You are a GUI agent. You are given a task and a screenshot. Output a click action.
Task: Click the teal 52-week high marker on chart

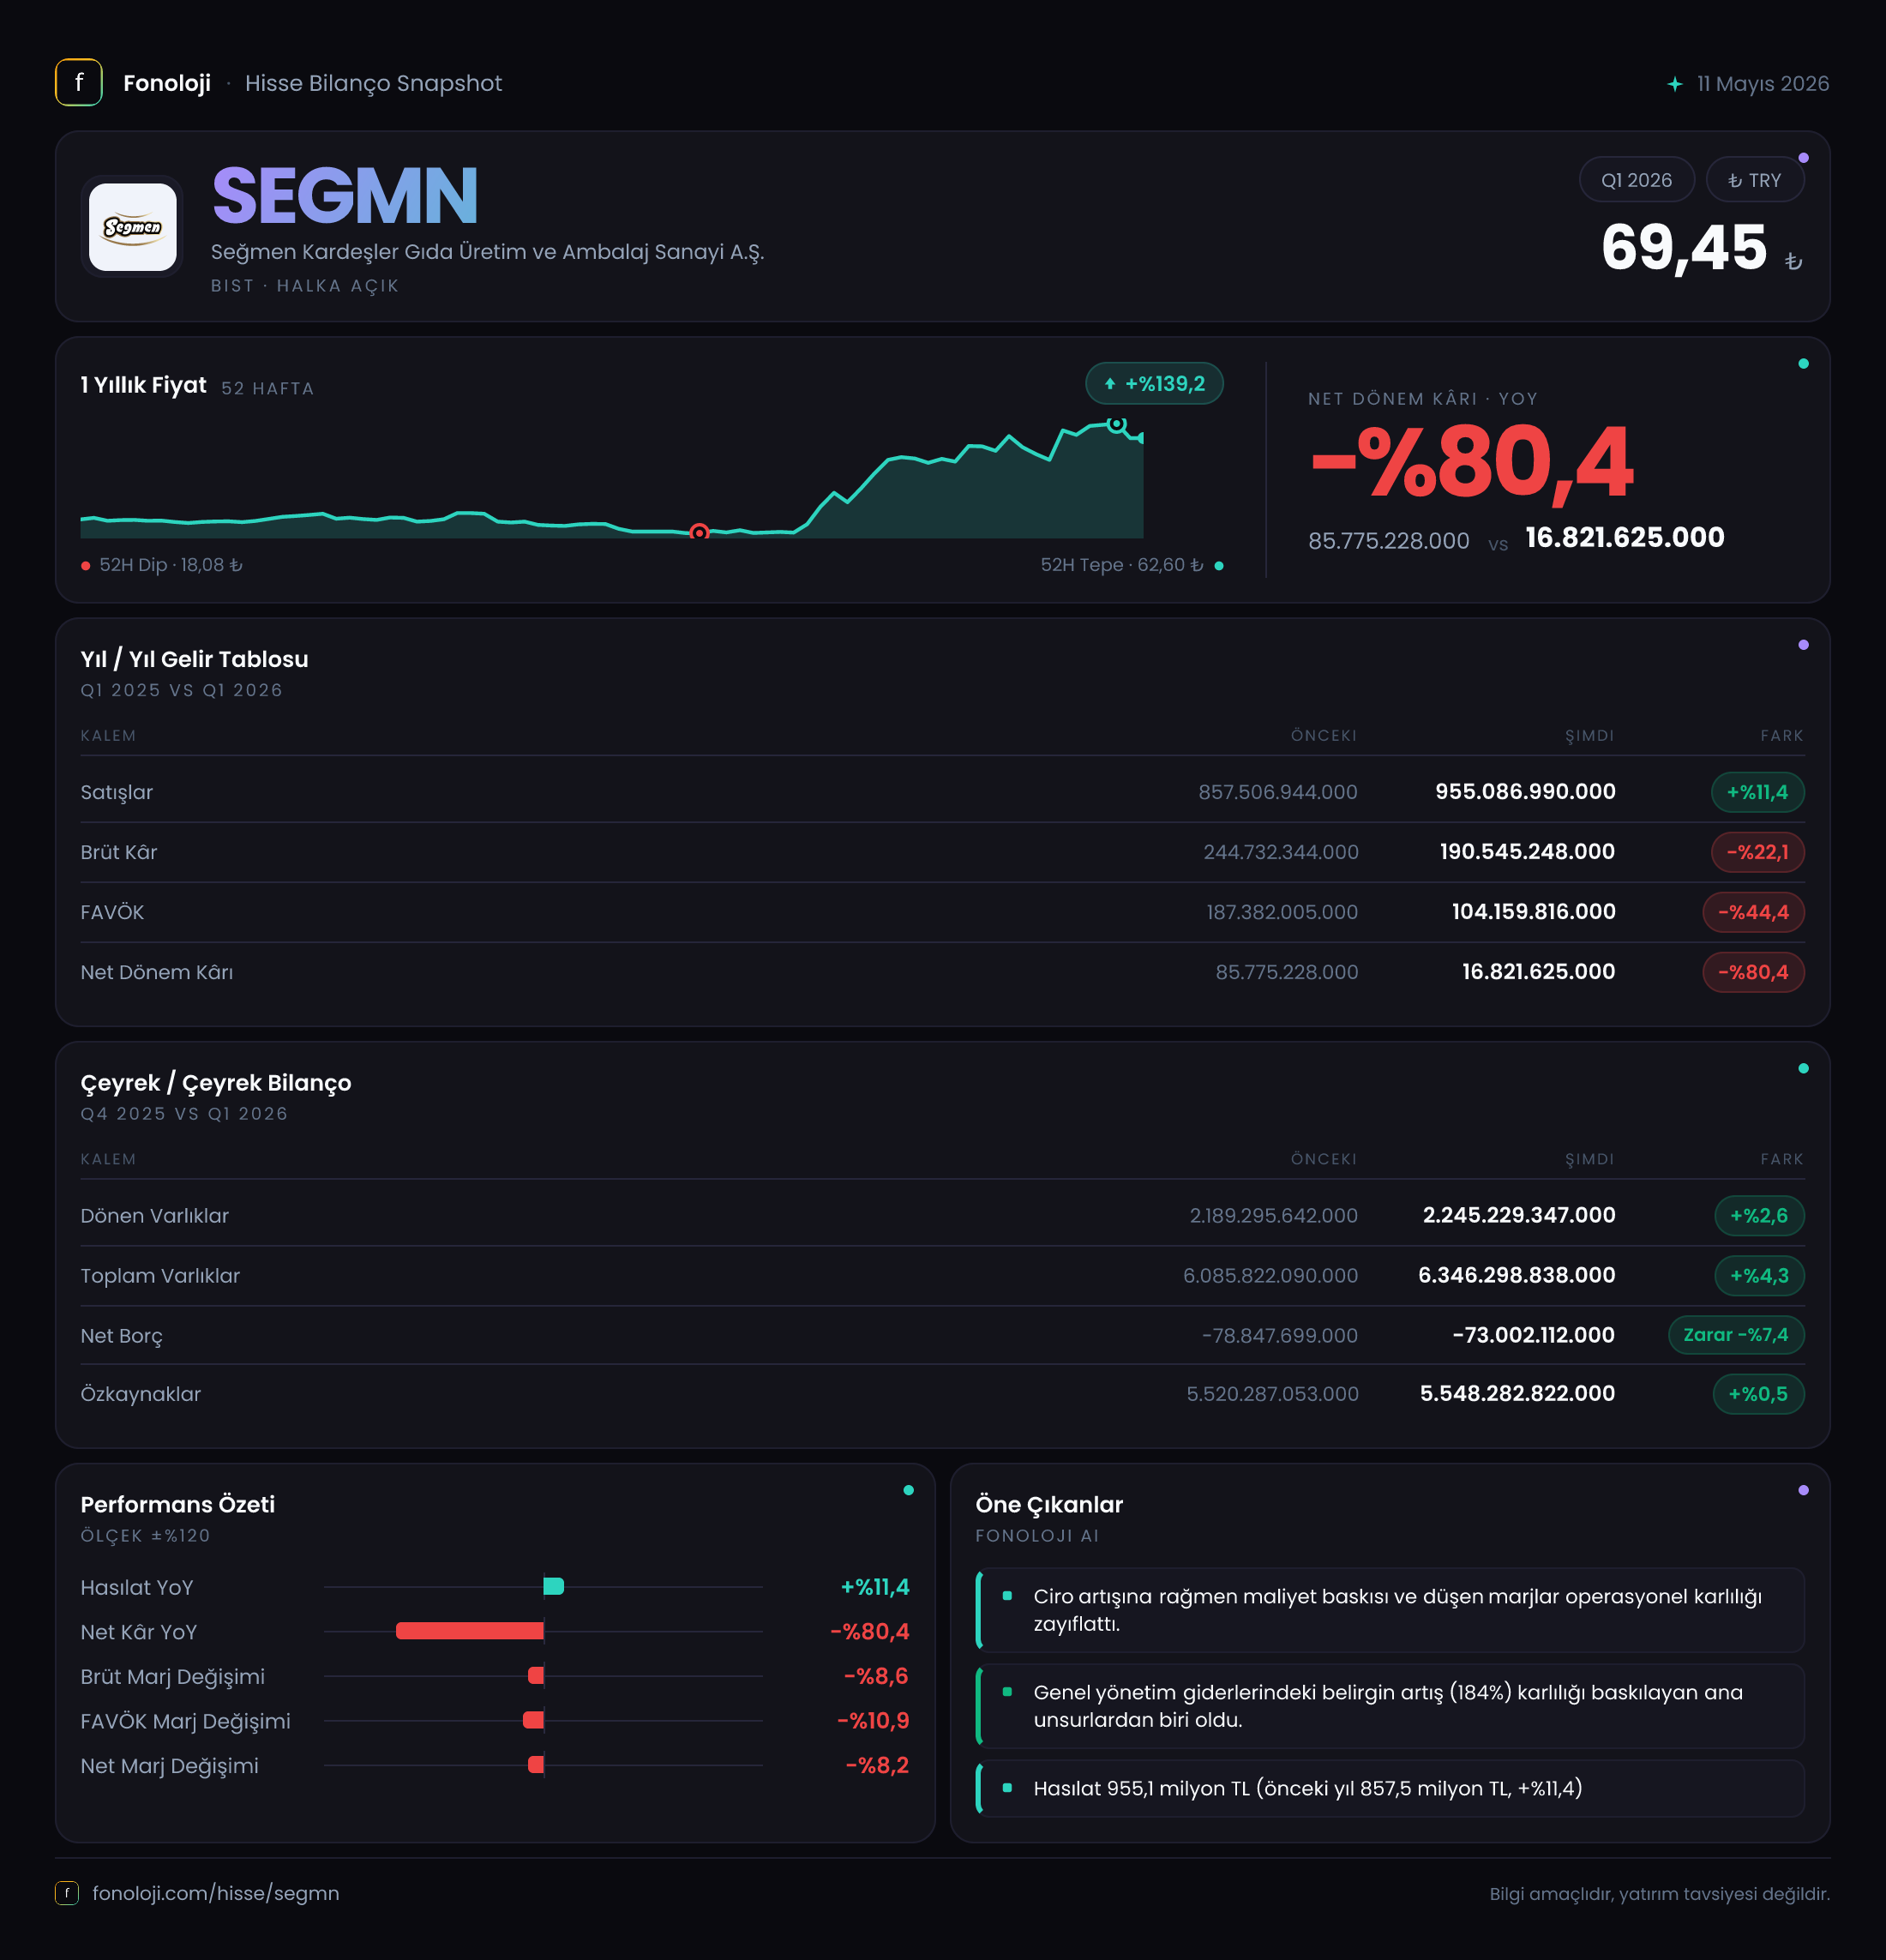tap(1117, 424)
